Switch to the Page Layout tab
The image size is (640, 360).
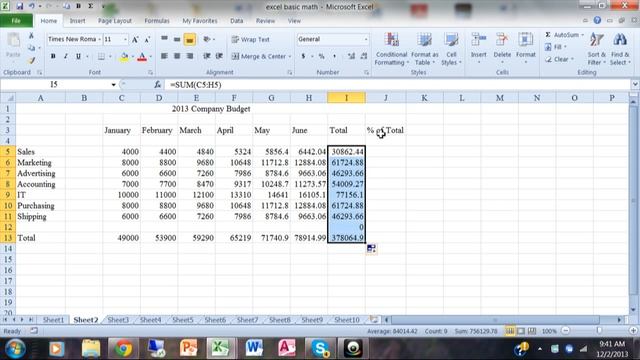tap(115, 20)
